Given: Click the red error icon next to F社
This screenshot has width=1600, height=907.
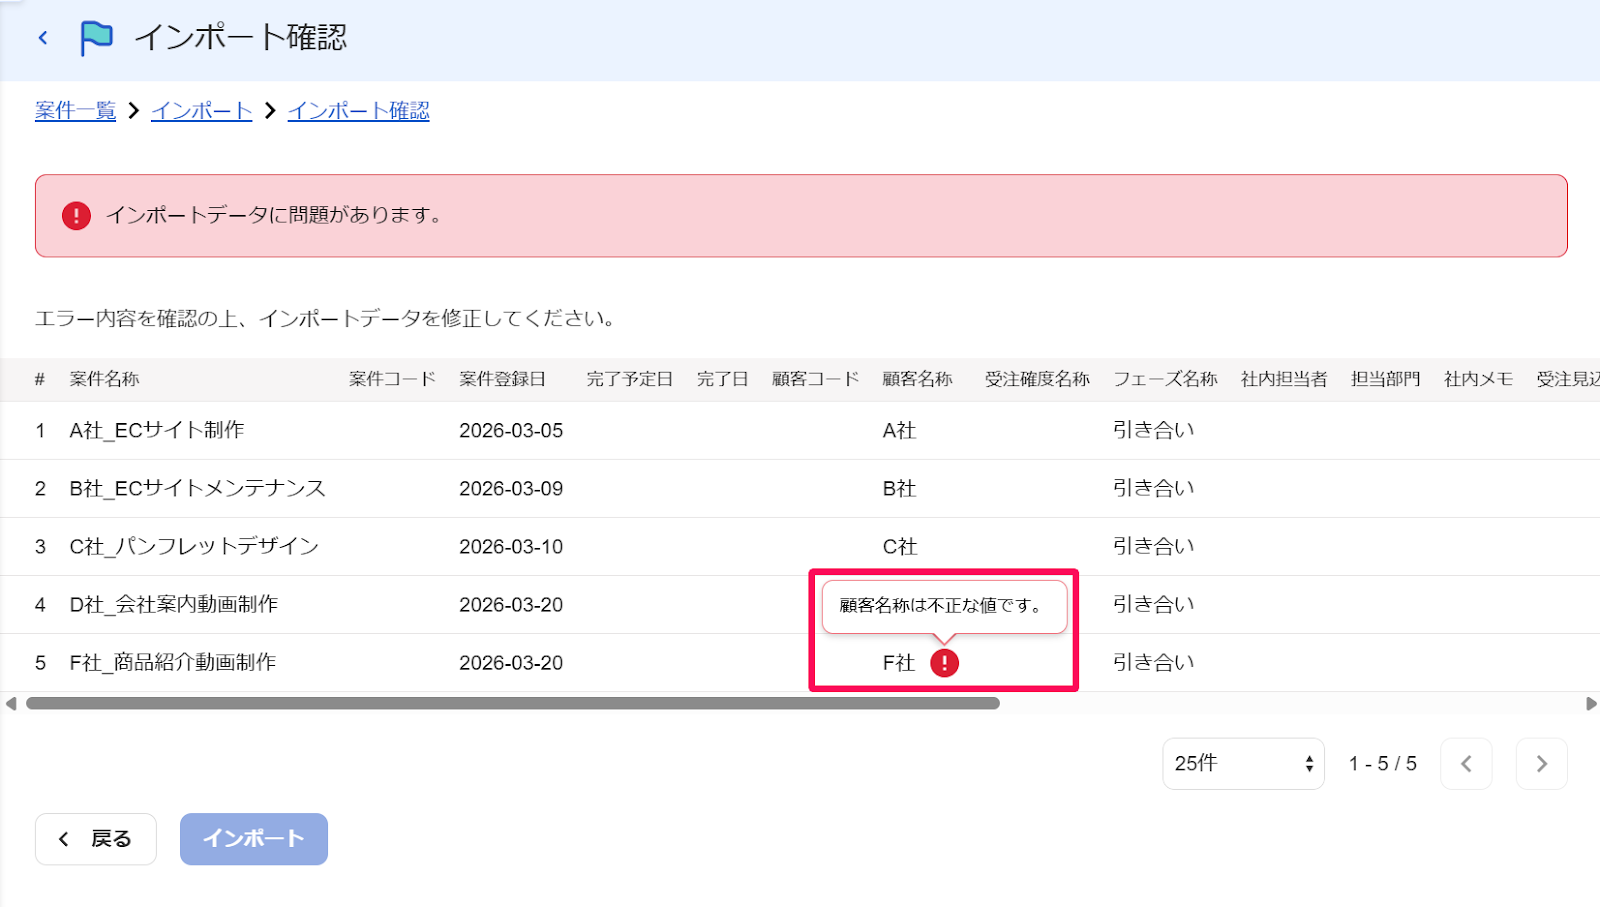Looking at the screenshot, I should (x=944, y=663).
